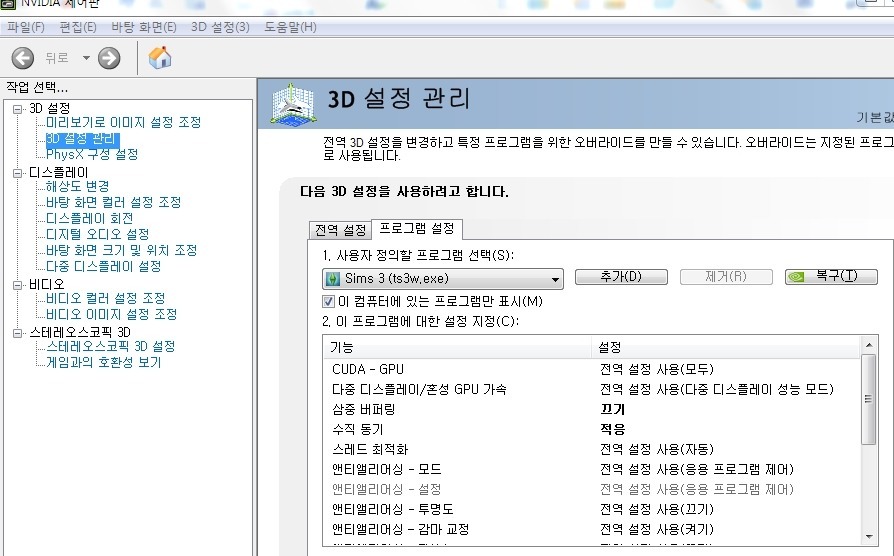
Task: Click 적응 value for 수직 동기
Action: (613, 429)
